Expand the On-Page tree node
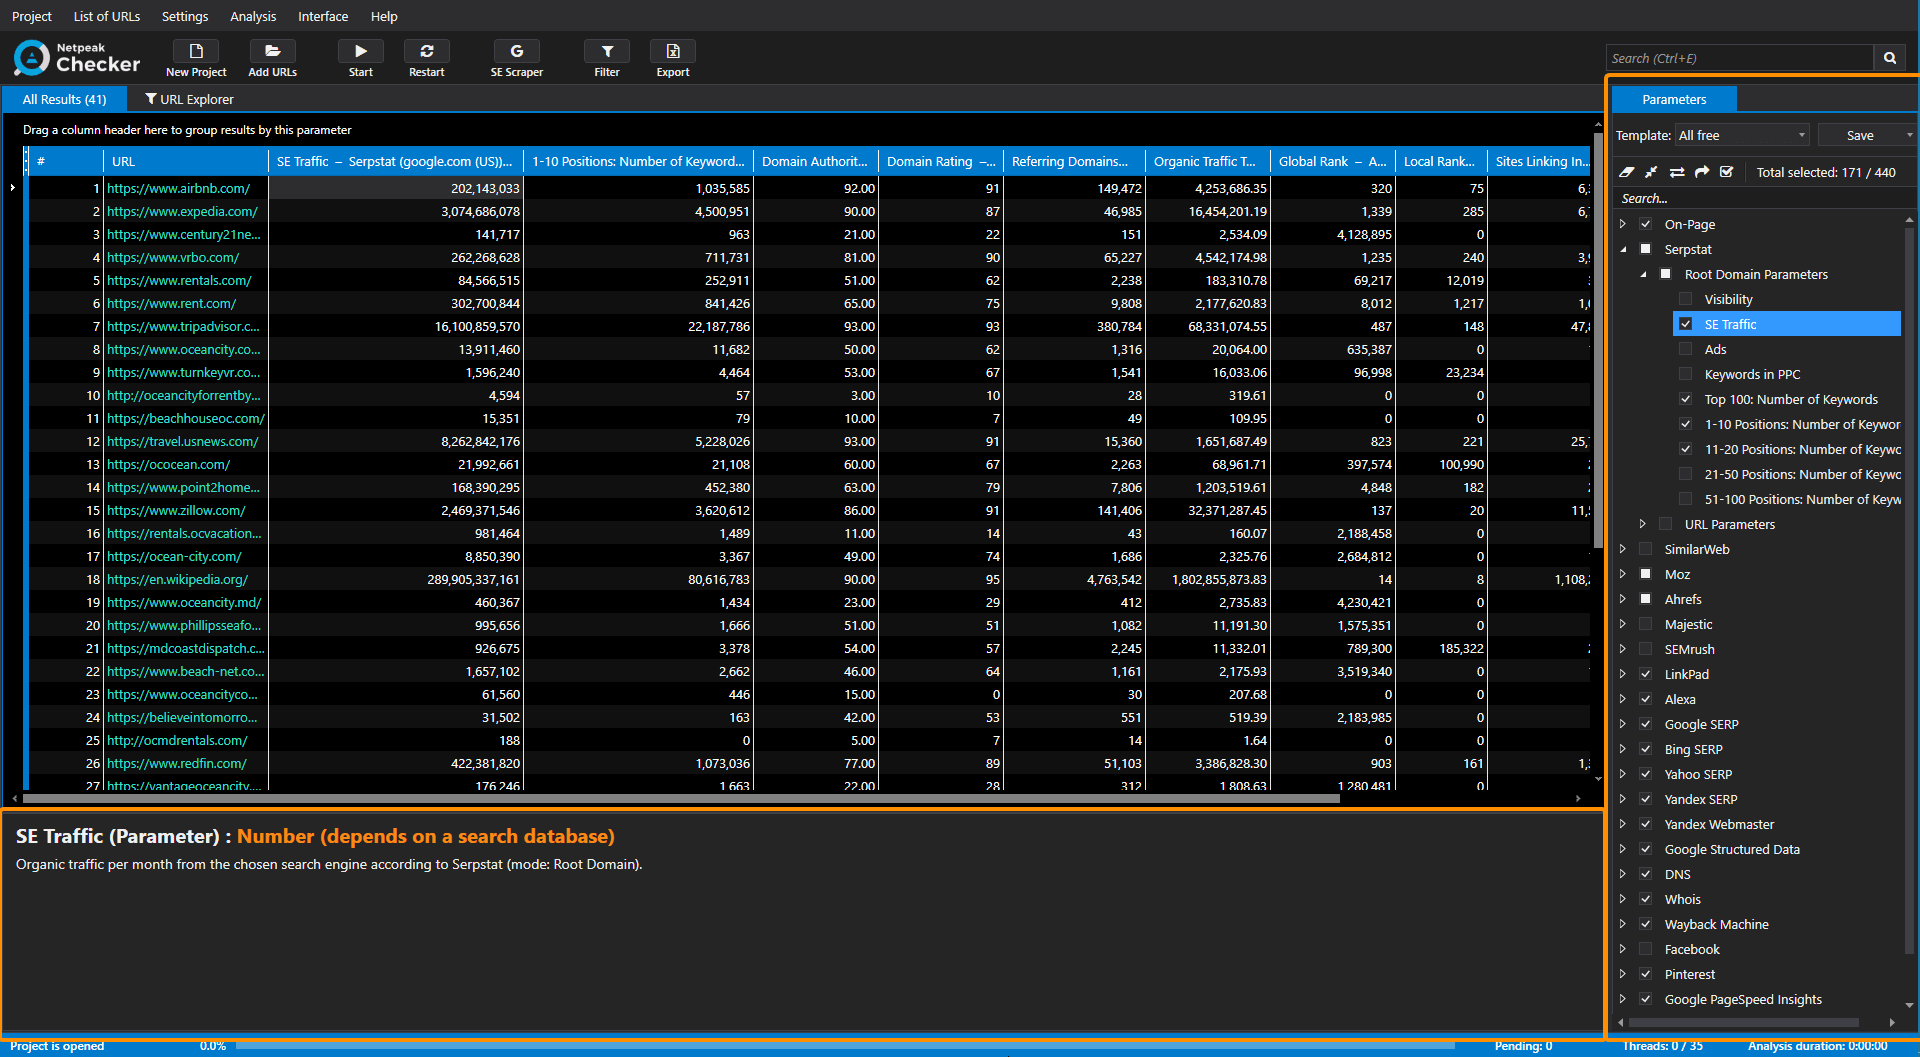The width and height of the screenshot is (1920, 1057). coord(1623,224)
